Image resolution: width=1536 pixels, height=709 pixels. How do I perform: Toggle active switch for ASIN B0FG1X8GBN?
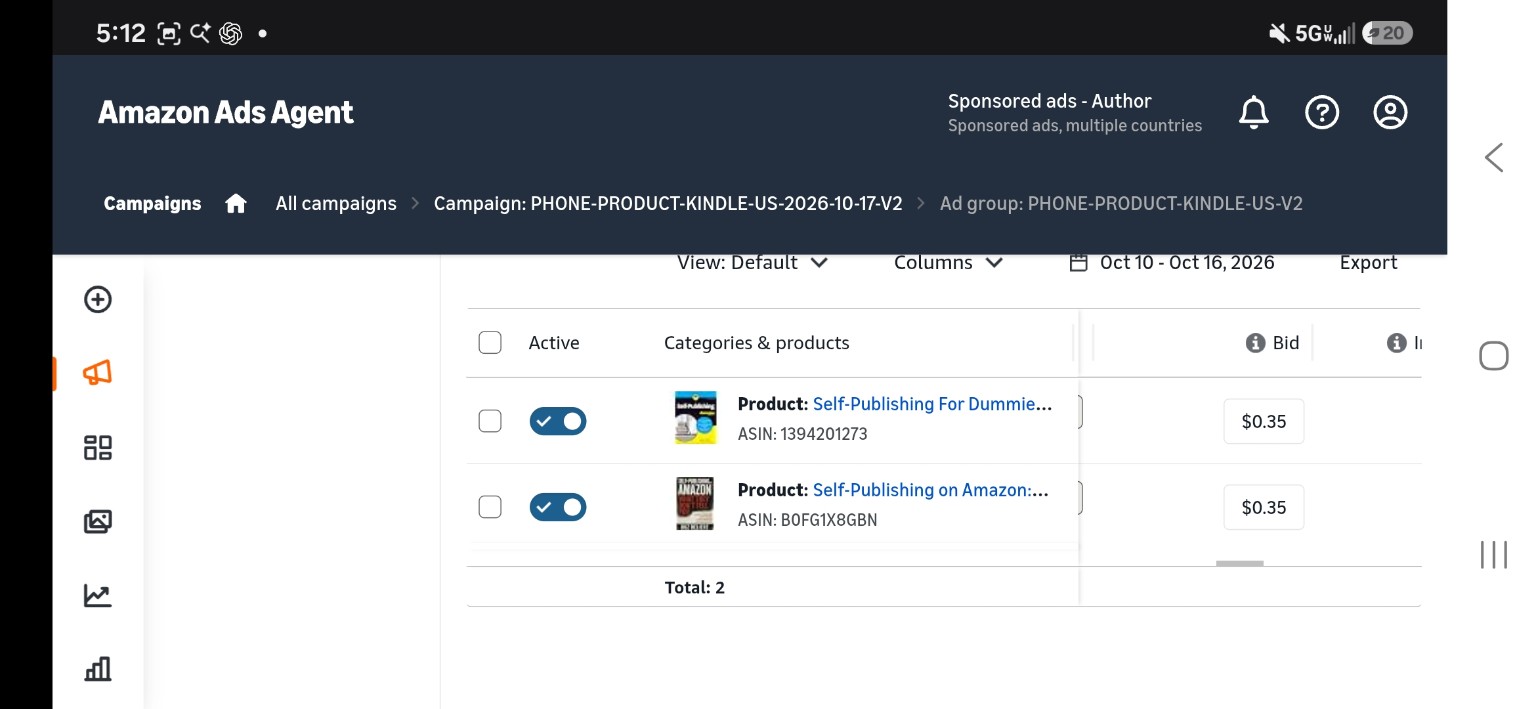(558, 507)
